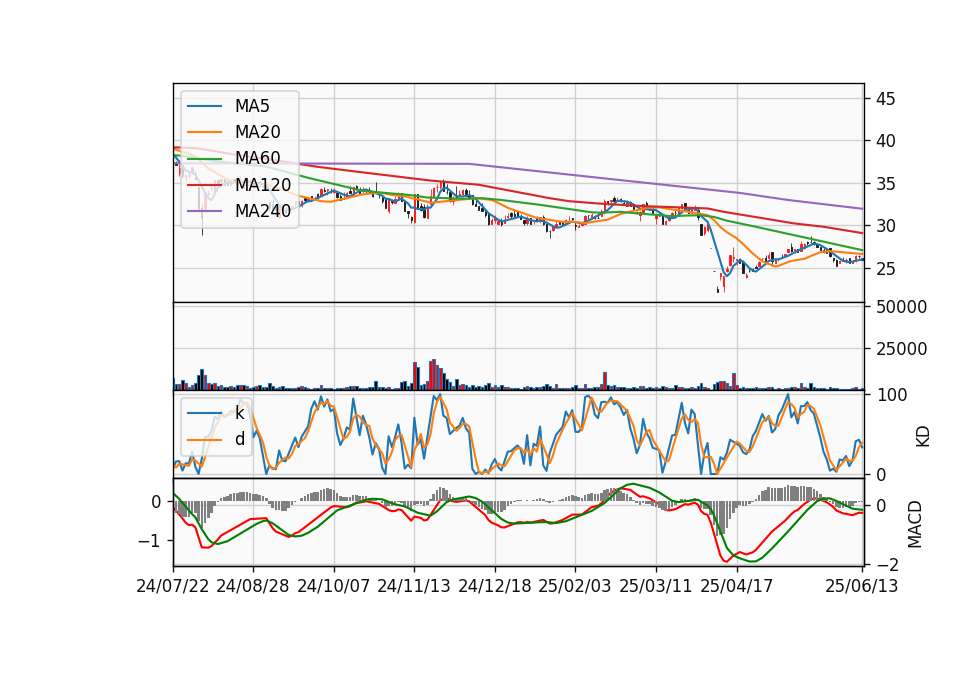The width and height of the screenshot is (960, 690).
Task: Click the price axis value 35
Action: [885, 184]
